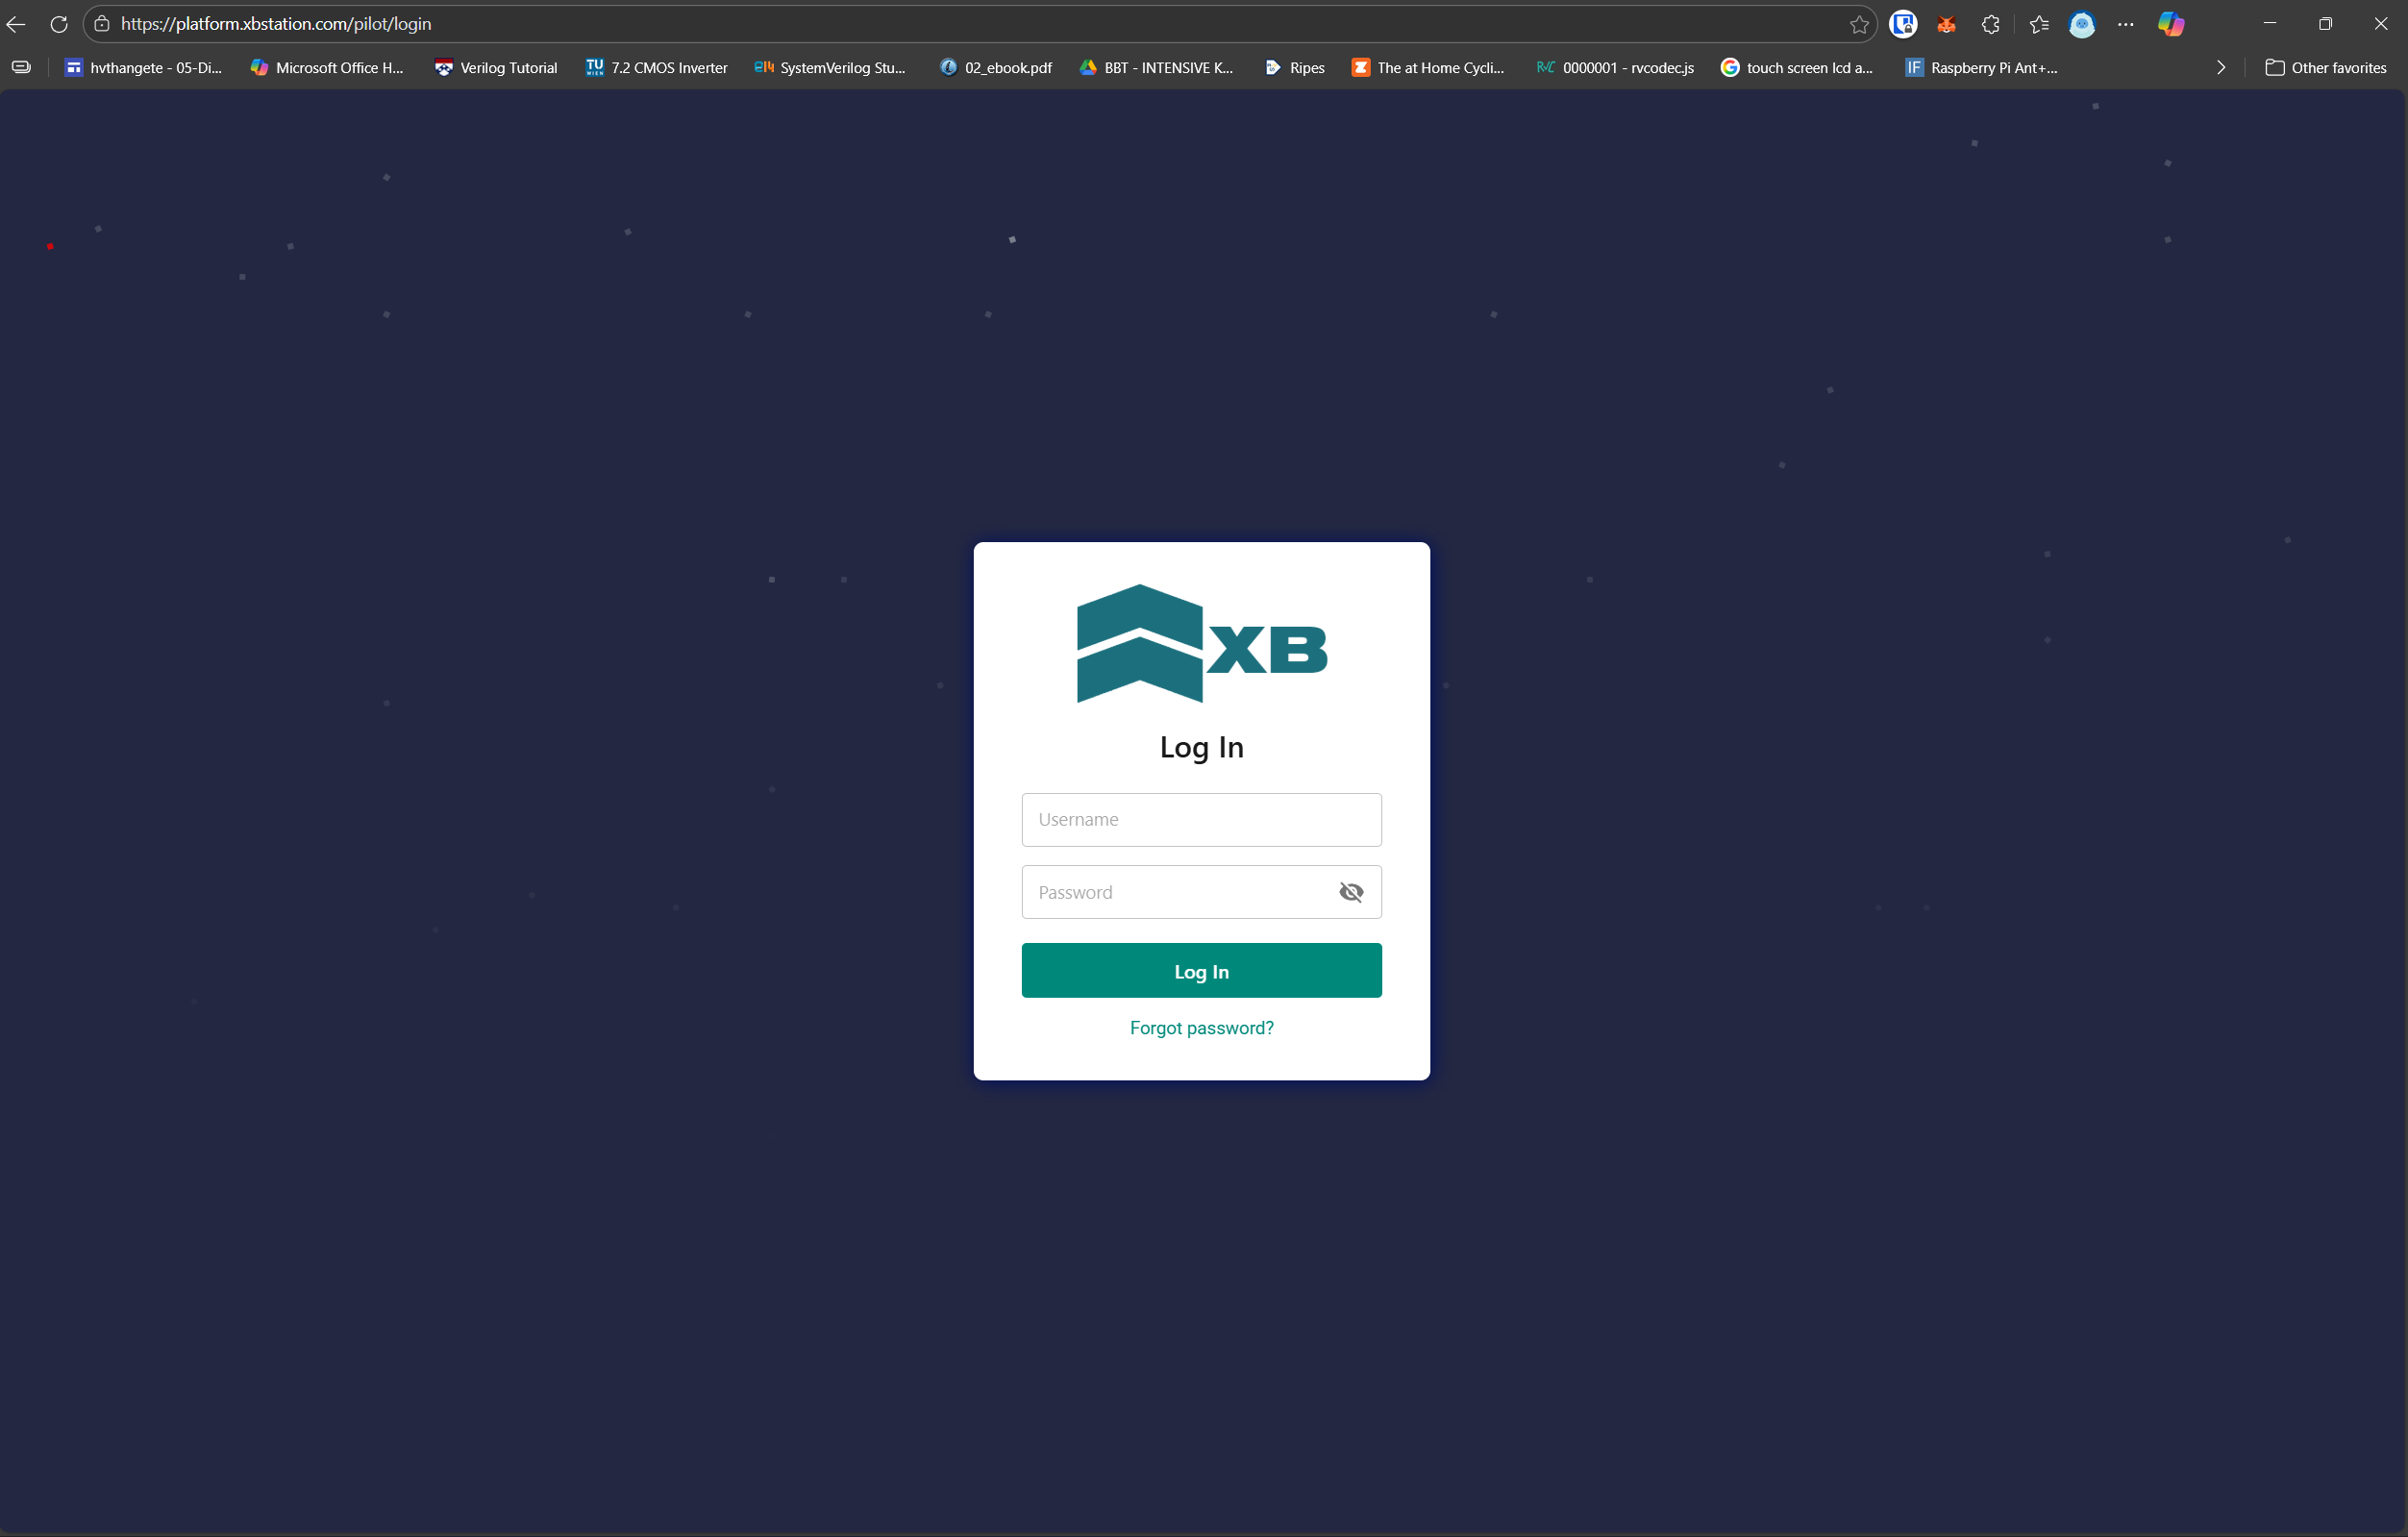The image size is (2408, 1537).
Task: Click the XB logo image
Action: click(x=1201, y=643)
